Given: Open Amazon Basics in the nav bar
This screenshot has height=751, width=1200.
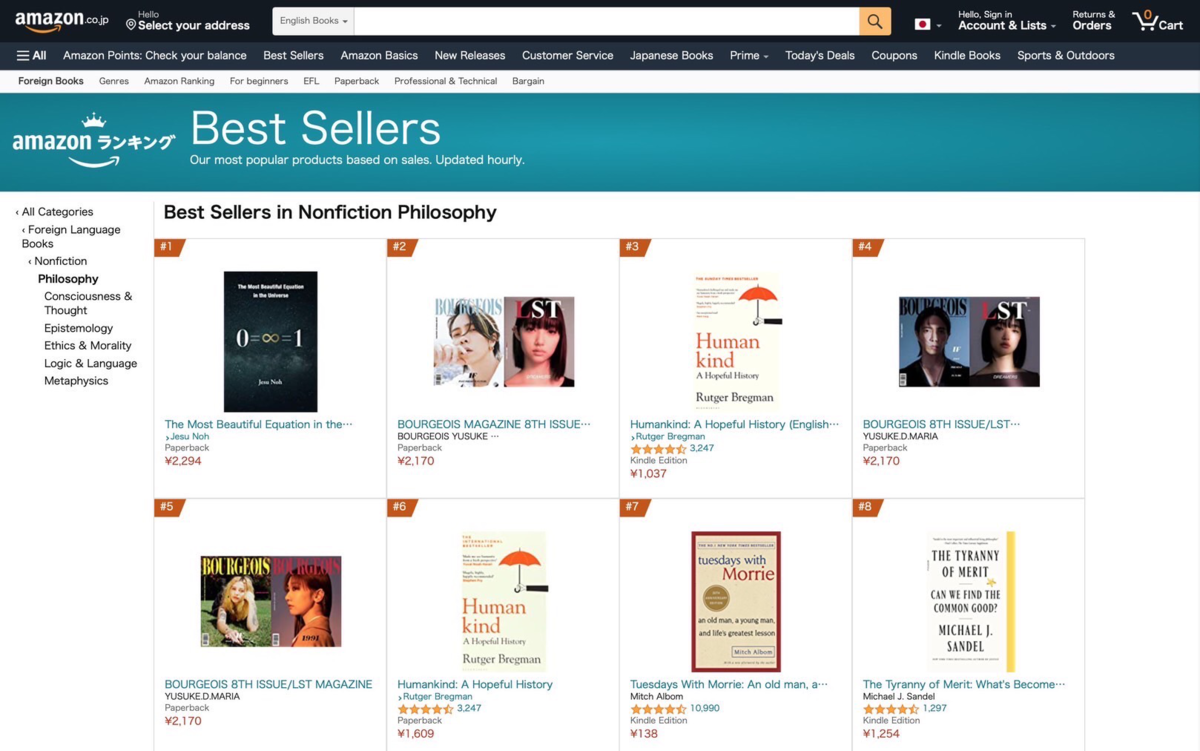Looking at the screenshot, I should [x=379, y=55].
